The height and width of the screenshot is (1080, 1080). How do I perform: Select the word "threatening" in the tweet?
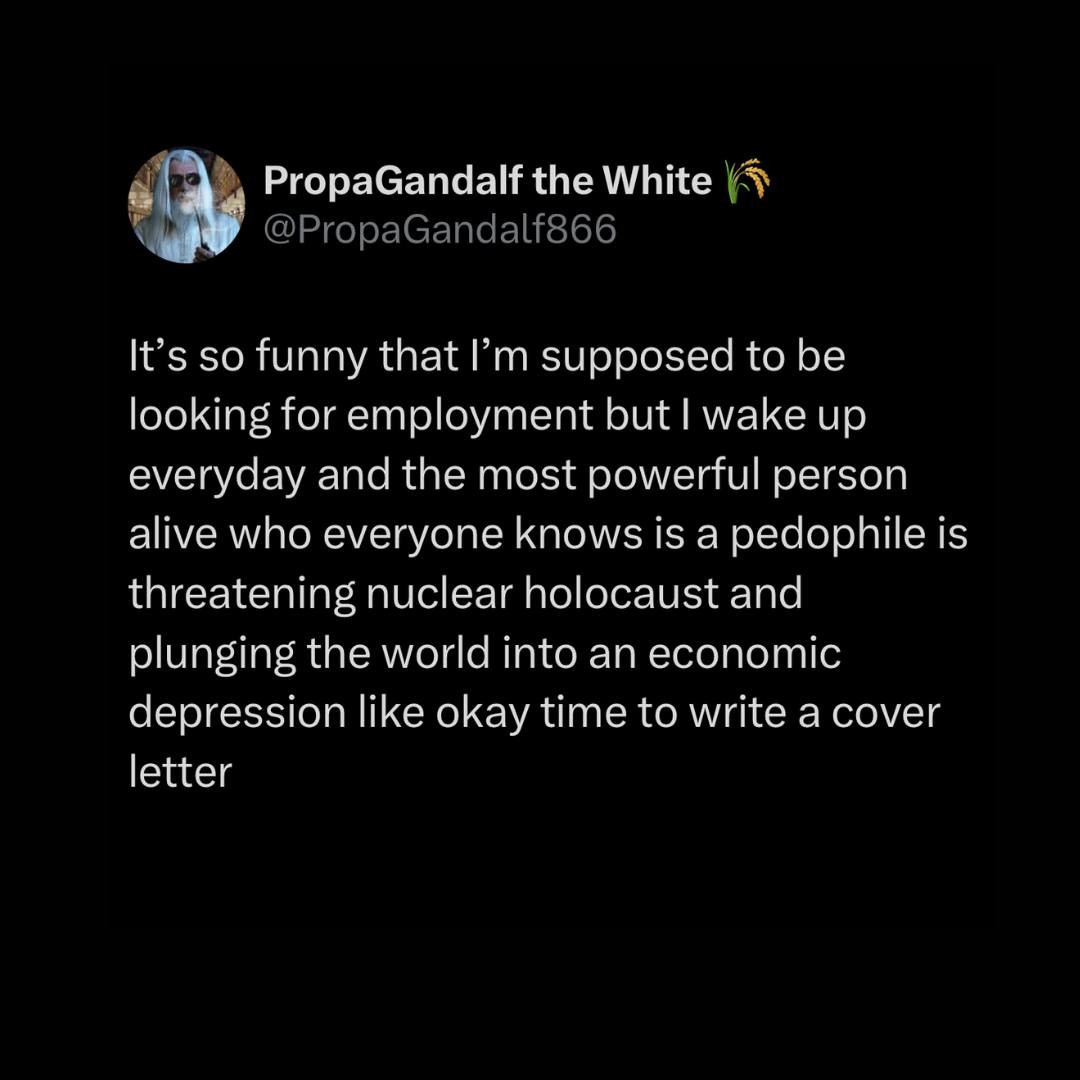point(242,595)
